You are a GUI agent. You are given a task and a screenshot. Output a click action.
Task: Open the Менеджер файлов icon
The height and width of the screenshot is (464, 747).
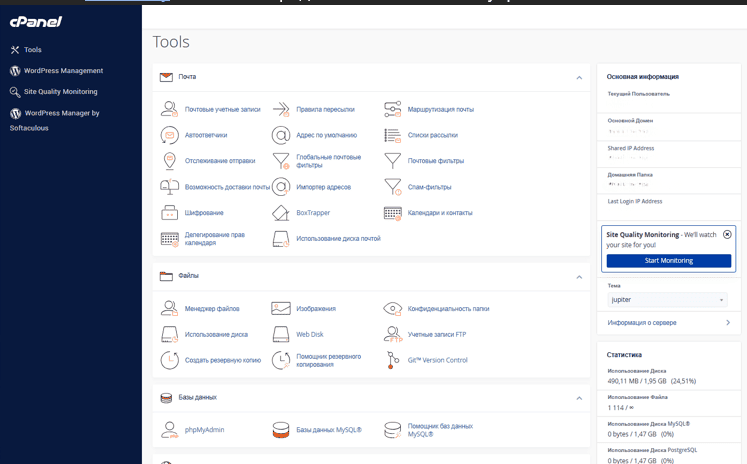(170, 309)
